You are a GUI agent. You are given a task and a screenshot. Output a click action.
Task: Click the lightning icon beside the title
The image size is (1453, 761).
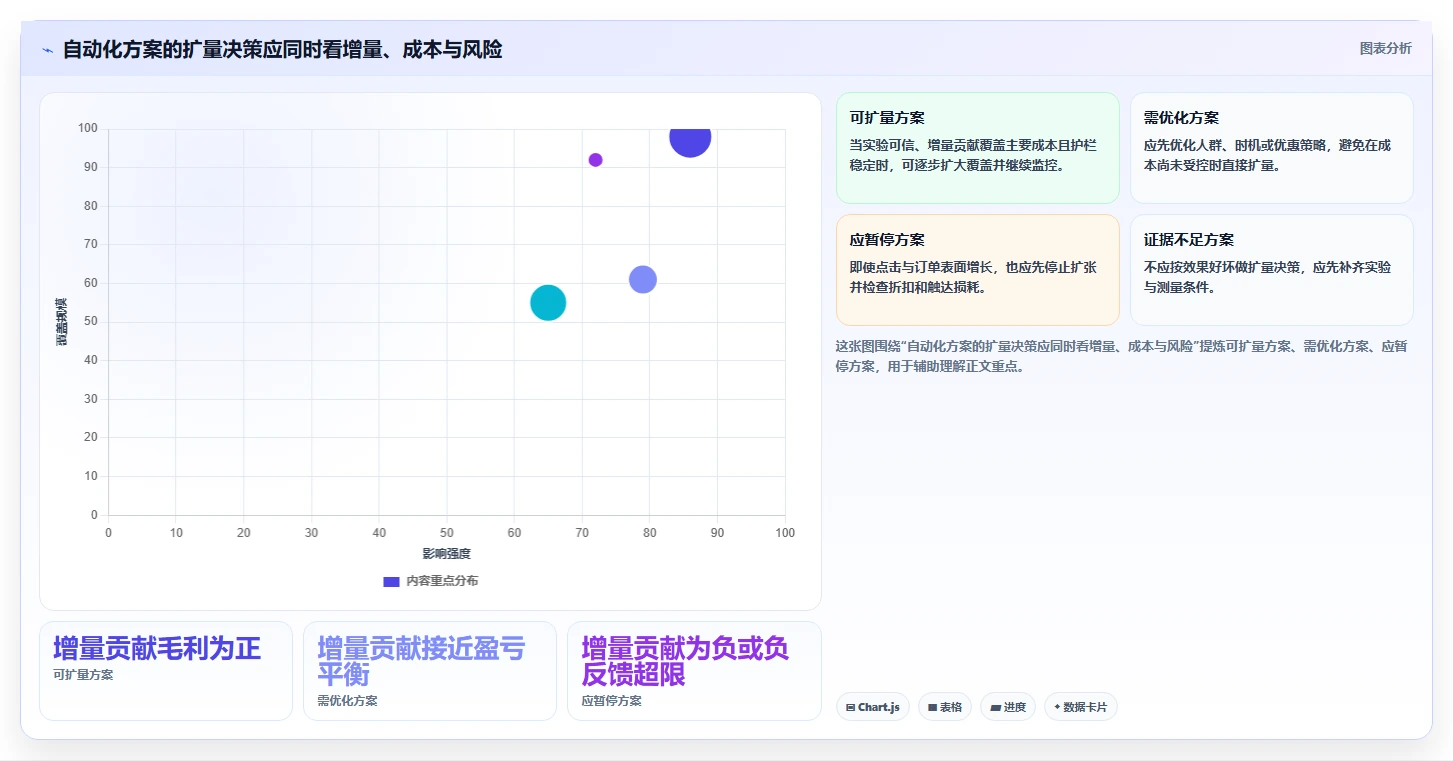[47, 50]
